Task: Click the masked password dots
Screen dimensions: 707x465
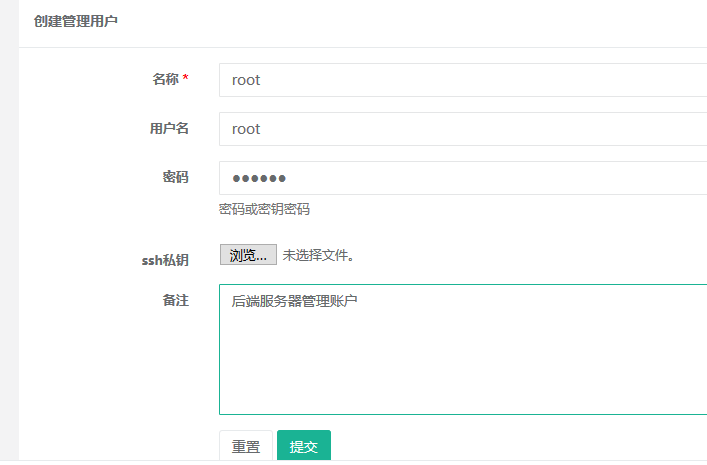Action: 259,178
